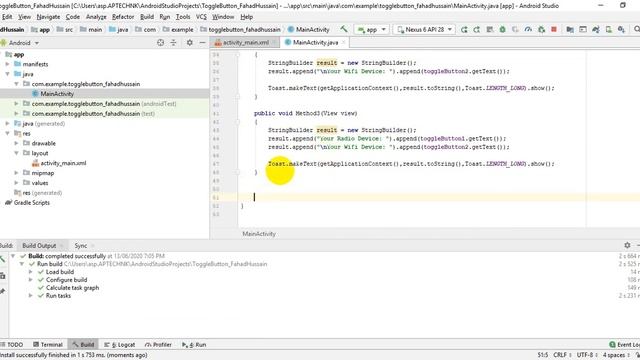Expand the drawable folder
This screenshot has height=360, width=640.
[x=16, y=143]
